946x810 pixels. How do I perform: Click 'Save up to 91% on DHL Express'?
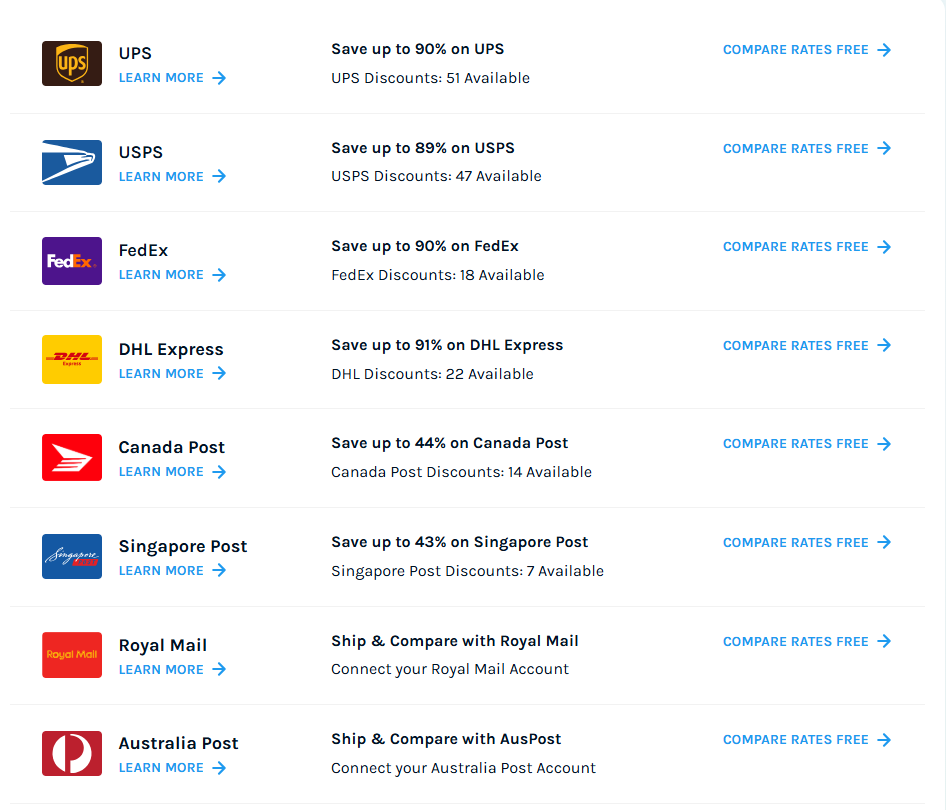point(447,346)
